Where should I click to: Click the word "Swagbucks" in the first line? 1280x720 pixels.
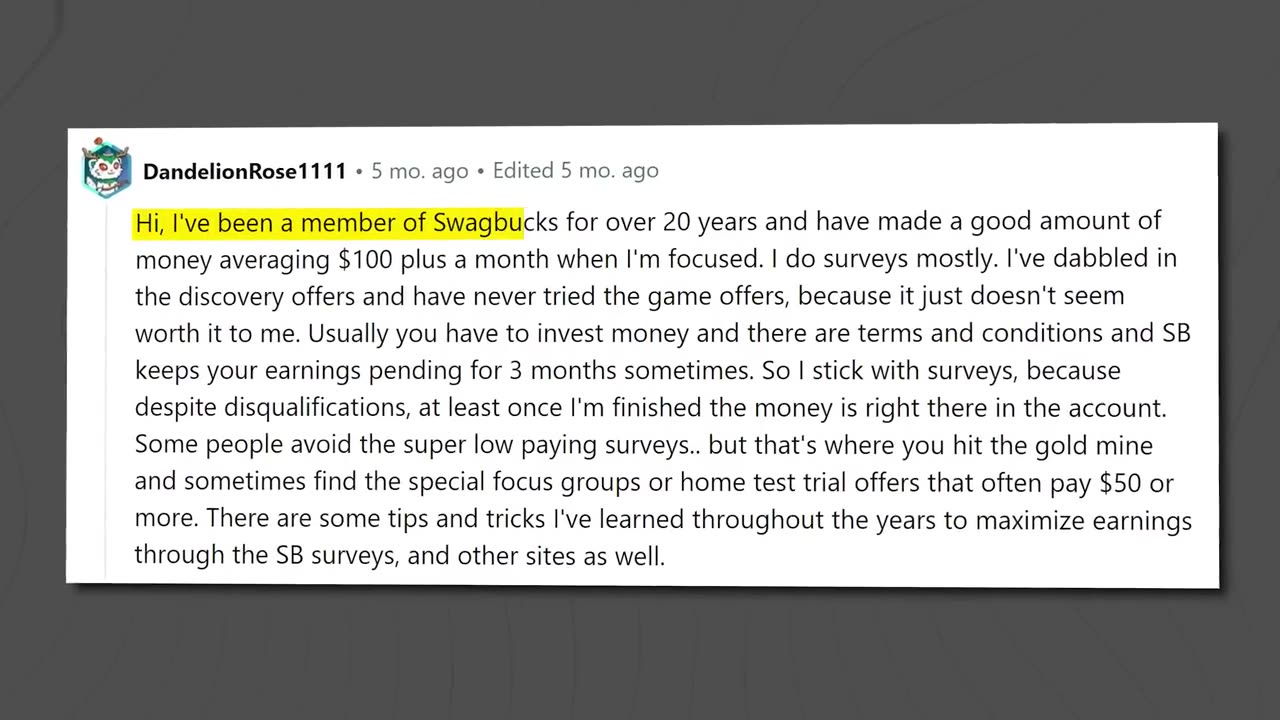point(495,222)
